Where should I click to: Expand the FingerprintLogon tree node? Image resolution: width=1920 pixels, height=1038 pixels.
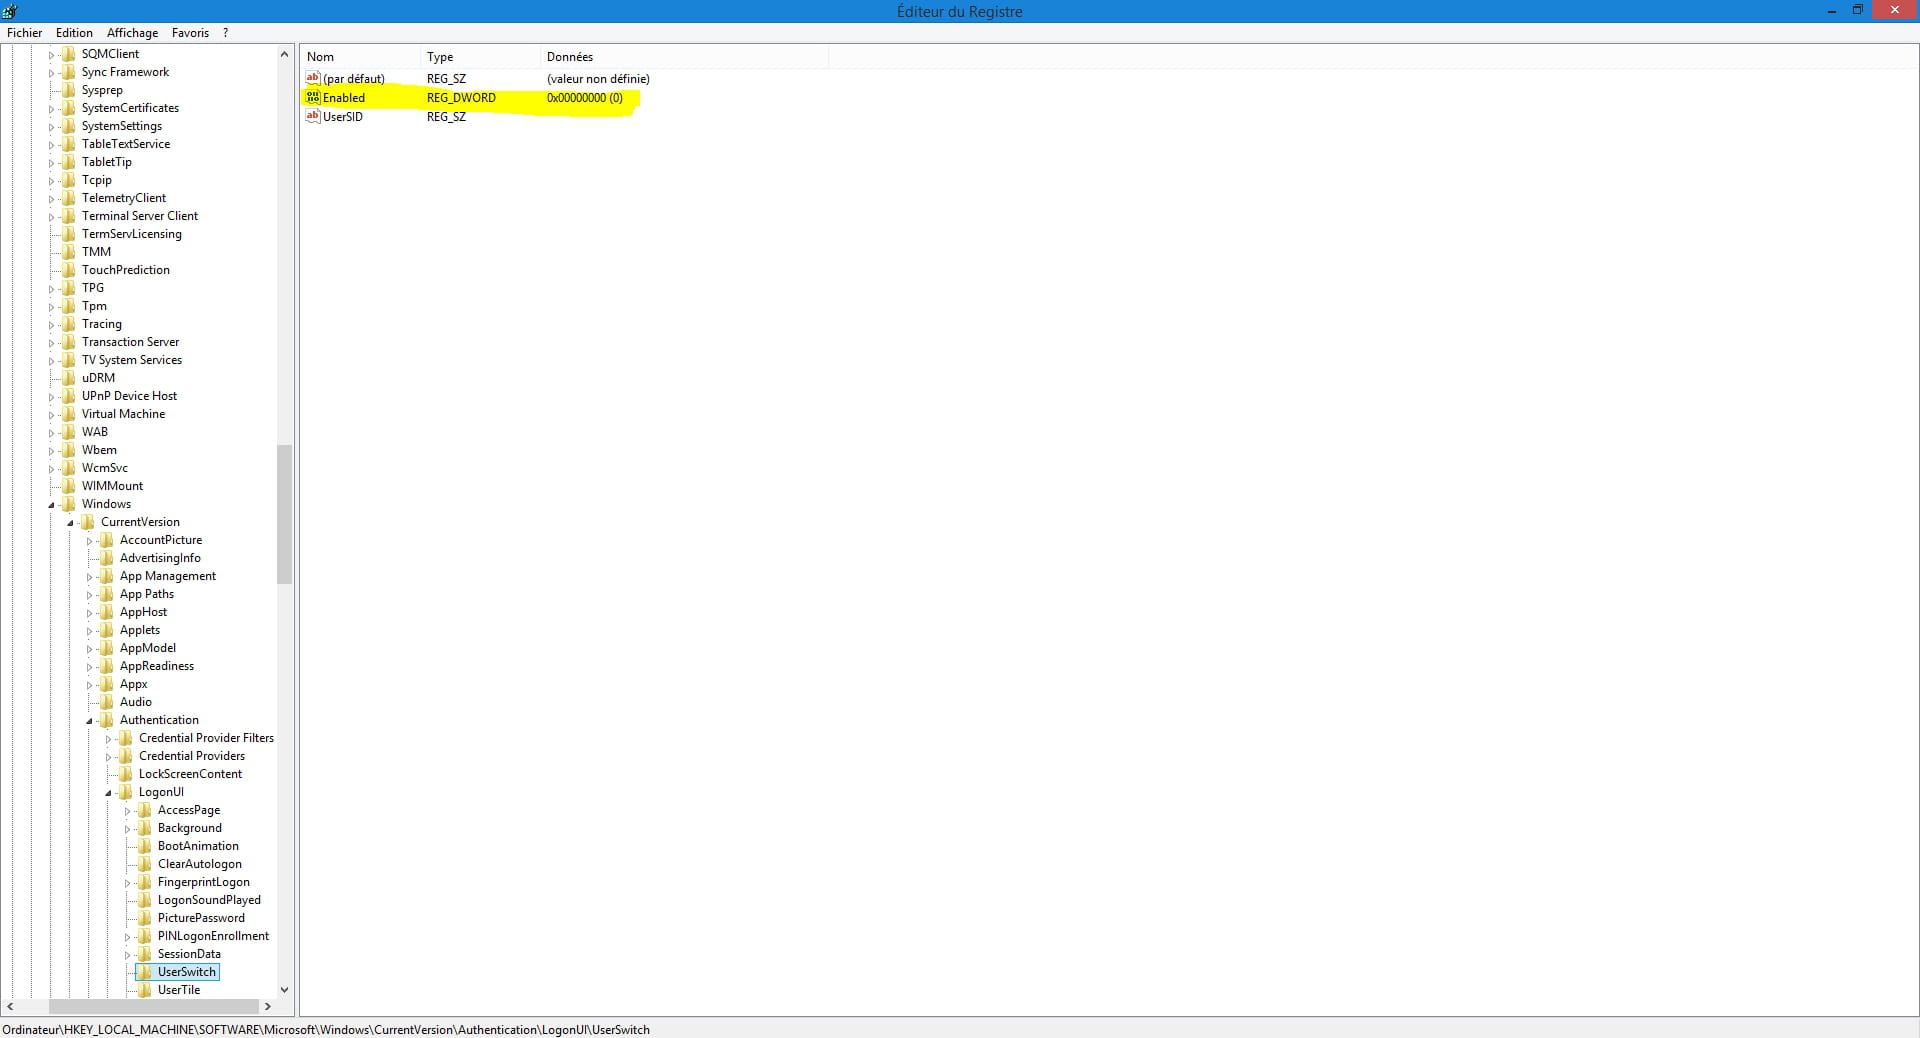[x=127, y=883]
